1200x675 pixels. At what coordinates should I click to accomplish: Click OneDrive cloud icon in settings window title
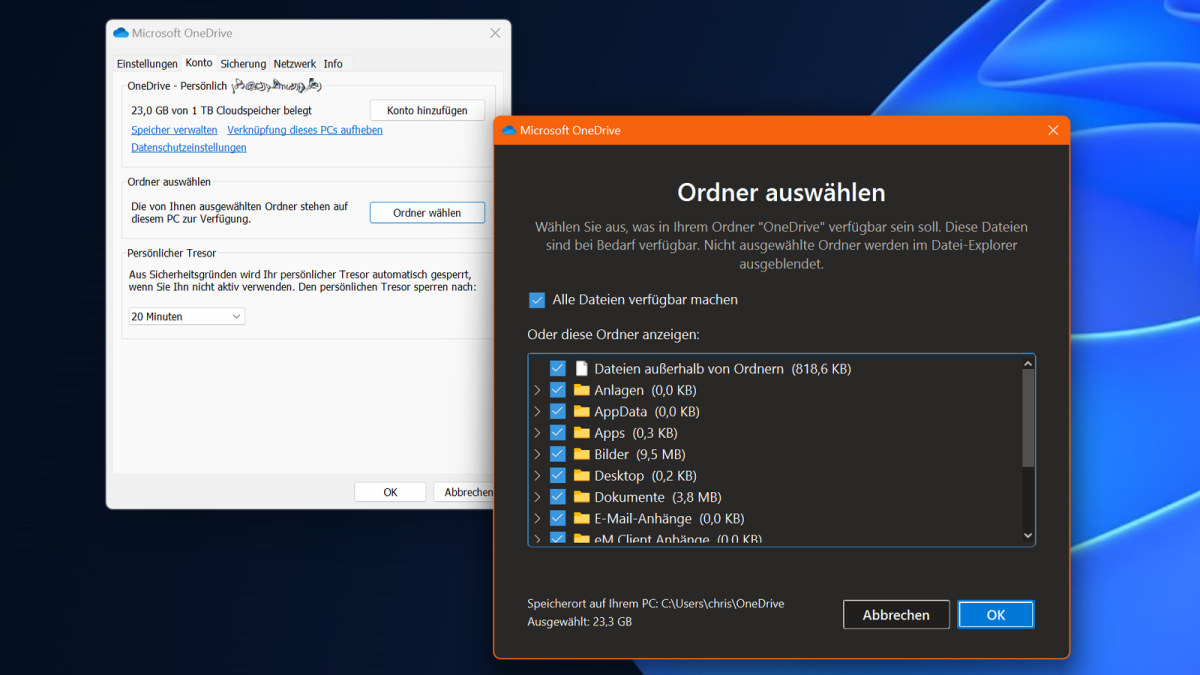click(121, 33)
